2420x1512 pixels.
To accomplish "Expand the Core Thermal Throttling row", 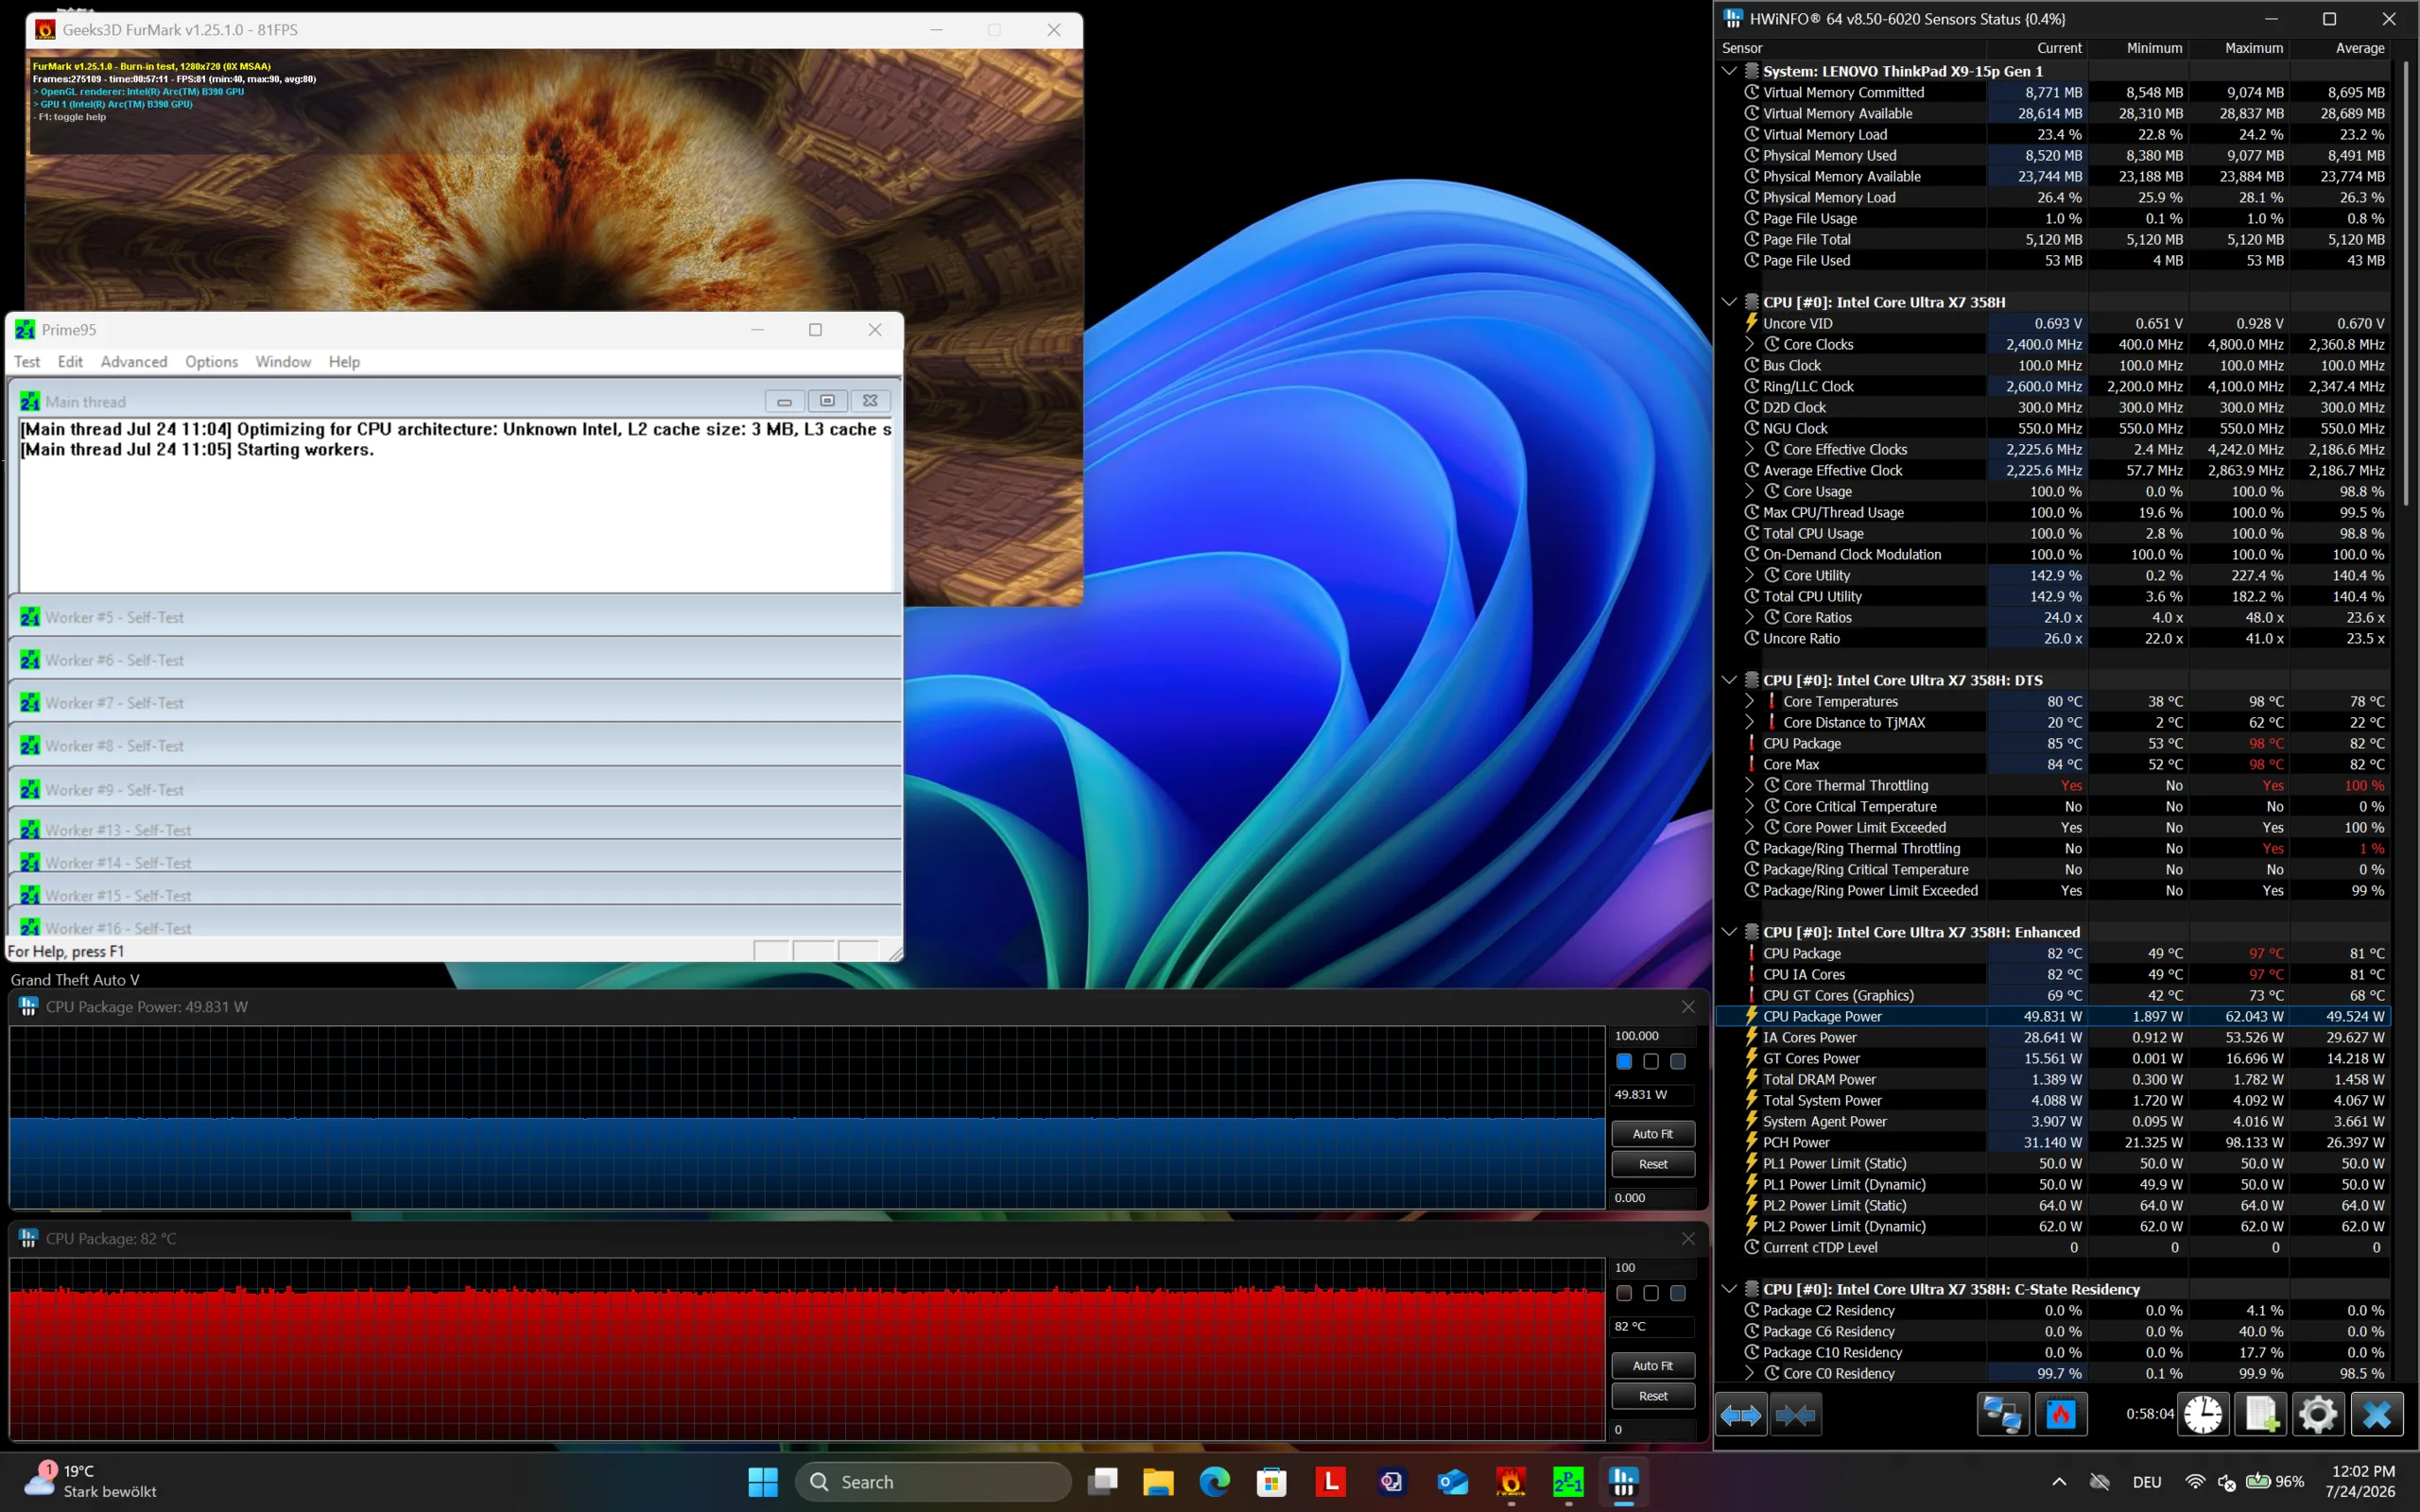I will 1750,785.
